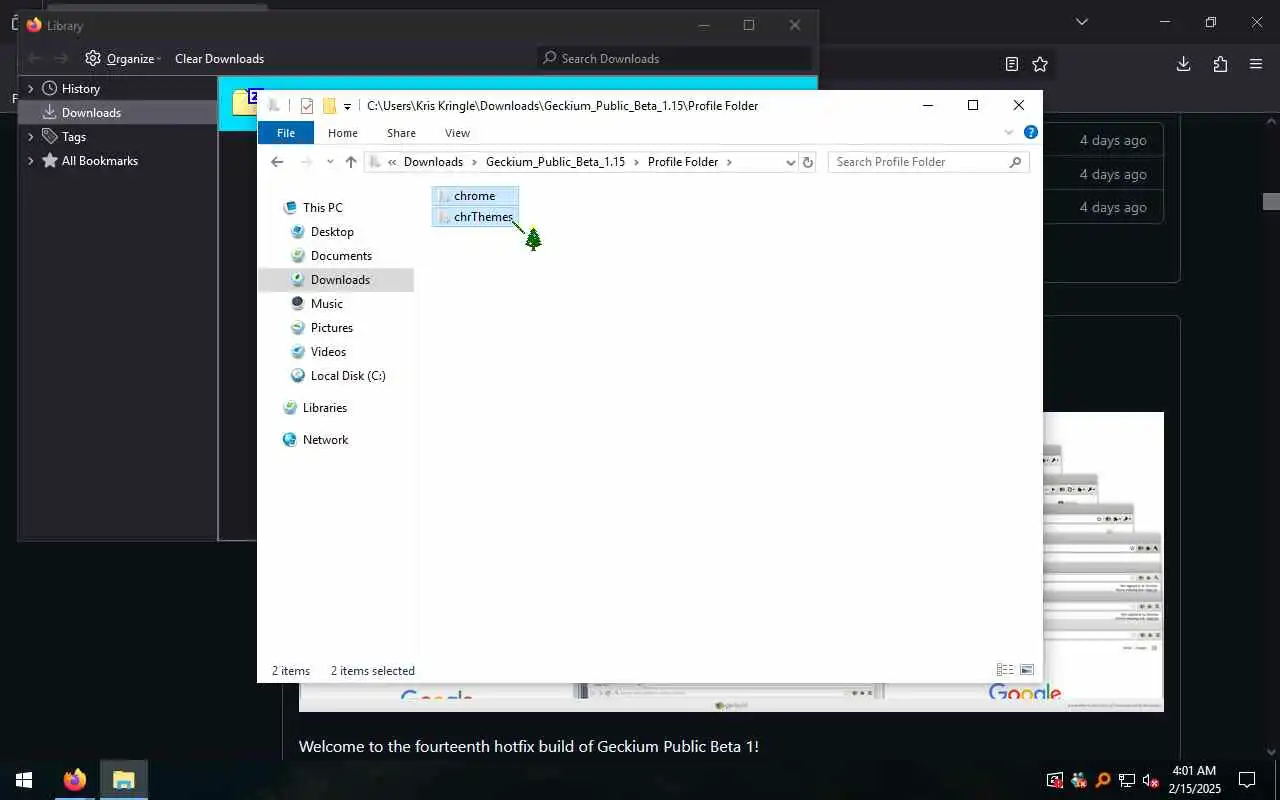The height and width of the screenshot is (800, 1280).
Task: Expand chevron after Profile Folder breadcrumb
Action: point(729,162)
